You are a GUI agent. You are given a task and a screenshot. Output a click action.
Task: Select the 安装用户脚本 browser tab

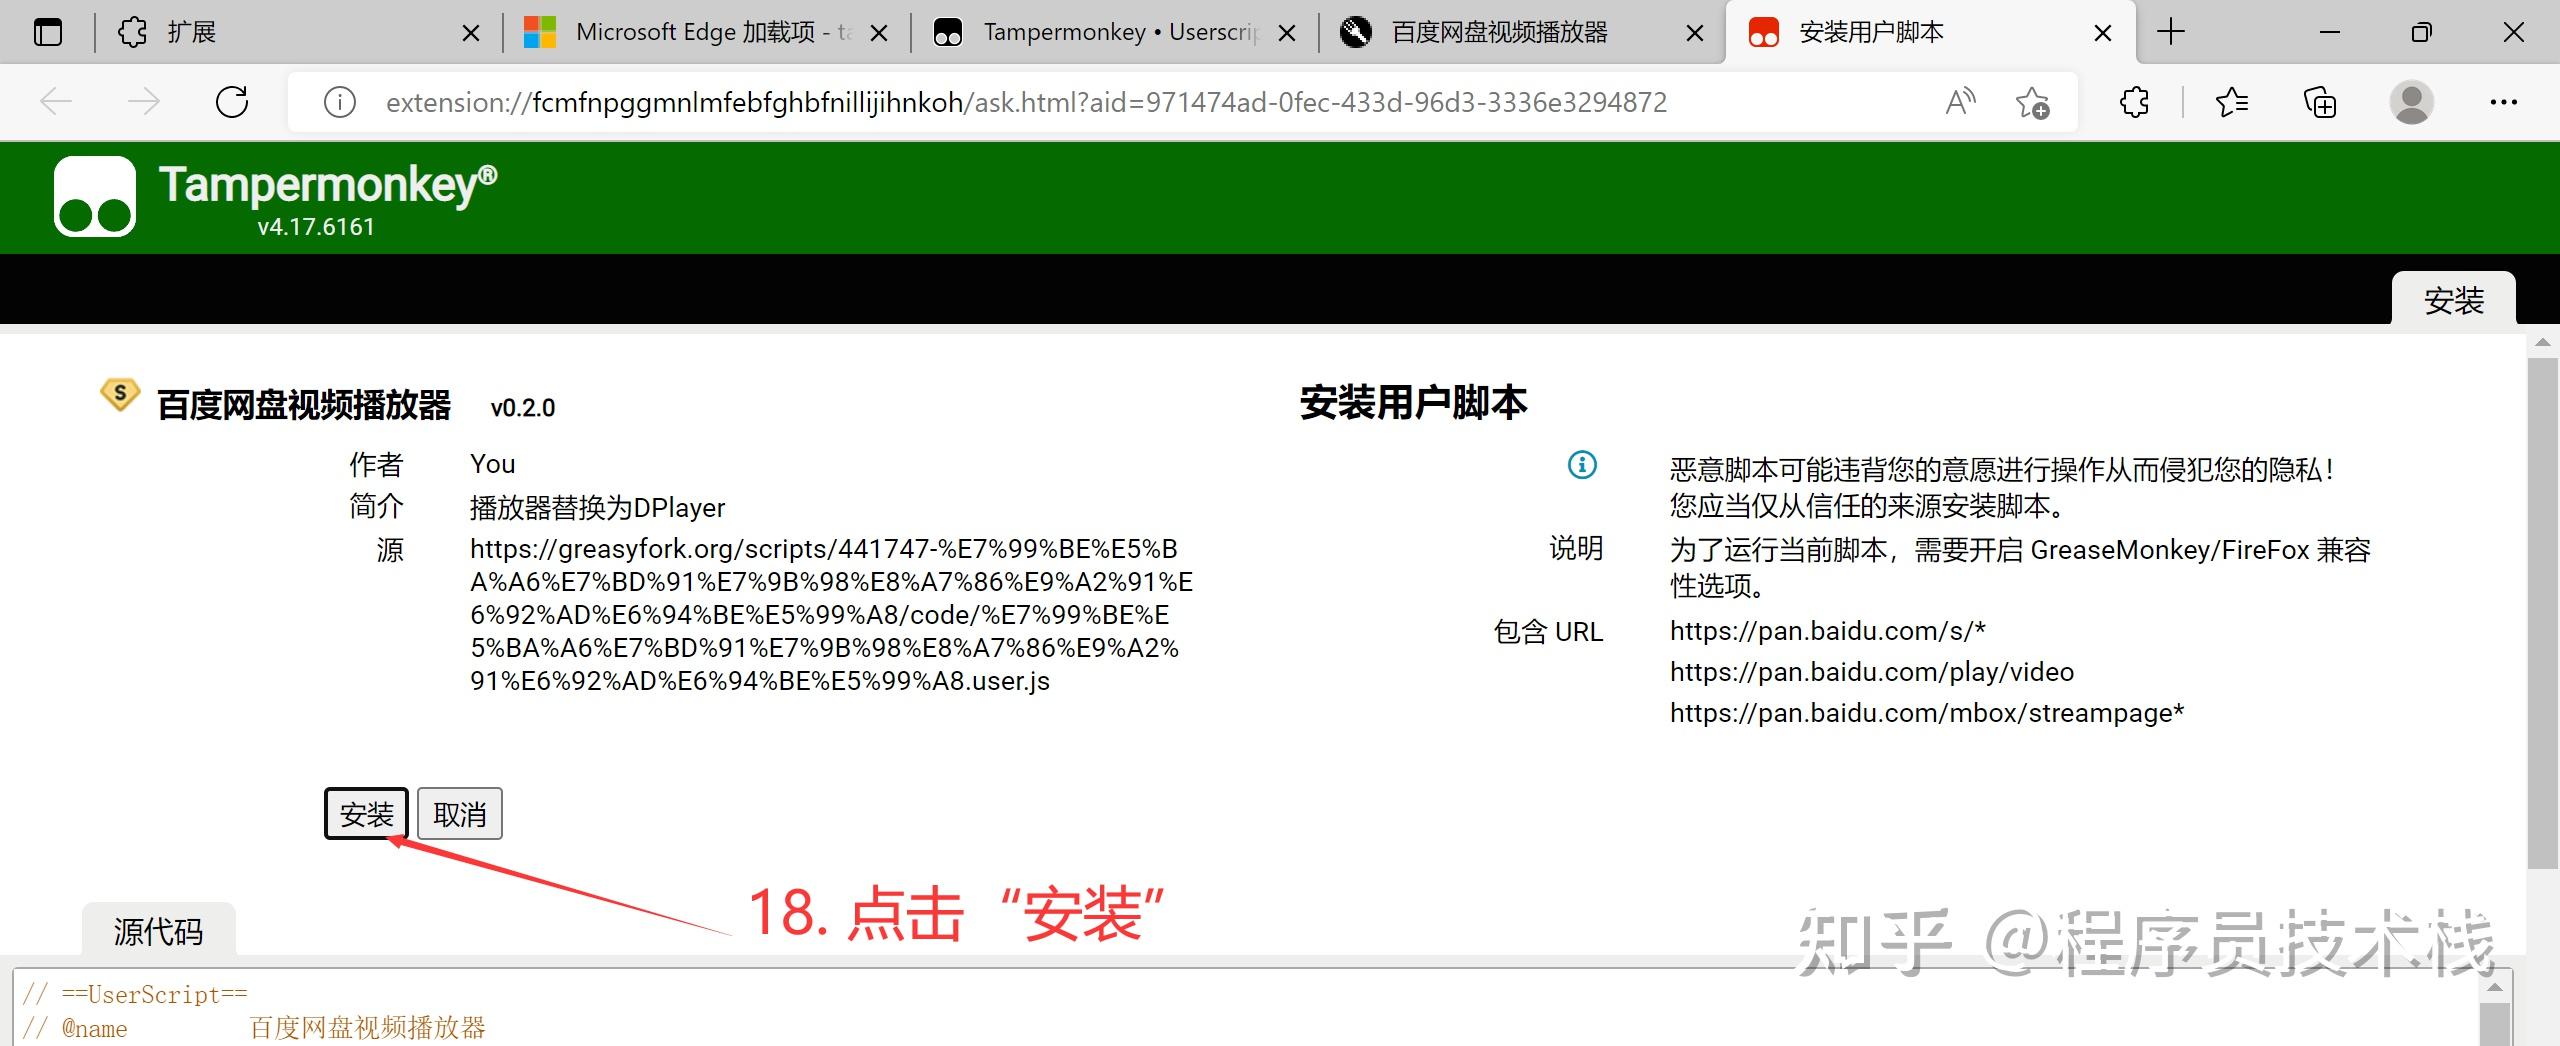click(1929, 33)
